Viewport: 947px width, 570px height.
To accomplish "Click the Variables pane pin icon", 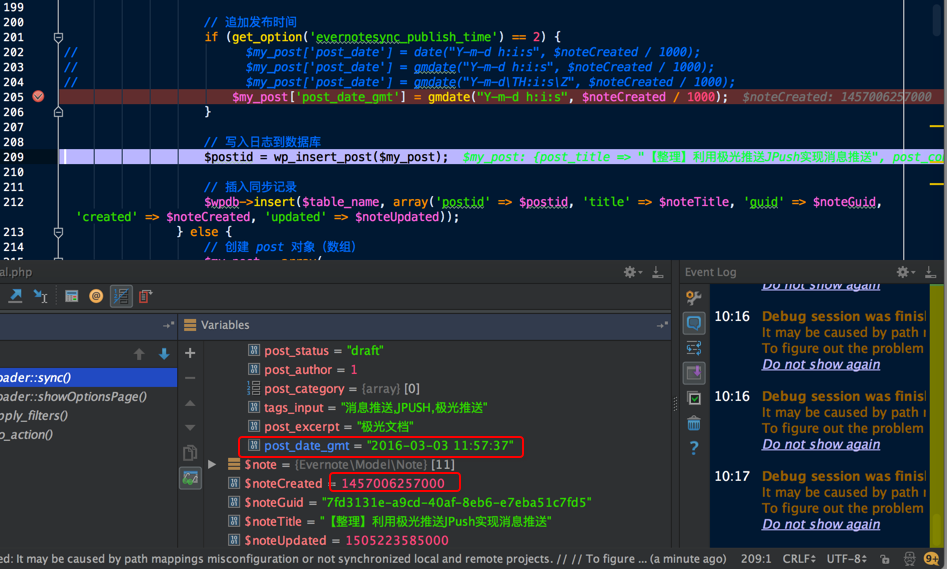I will pos(662,325).
